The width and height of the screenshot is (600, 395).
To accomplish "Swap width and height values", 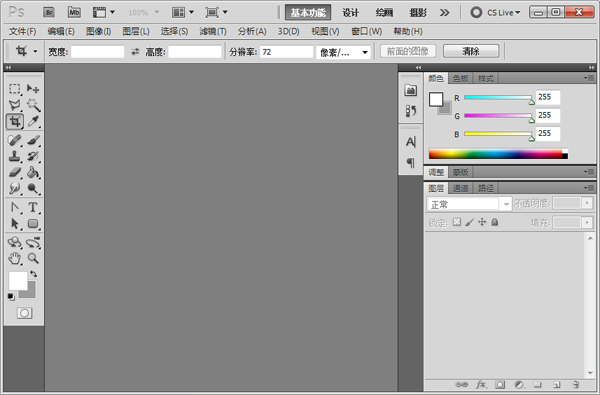I will pos(135,51).
